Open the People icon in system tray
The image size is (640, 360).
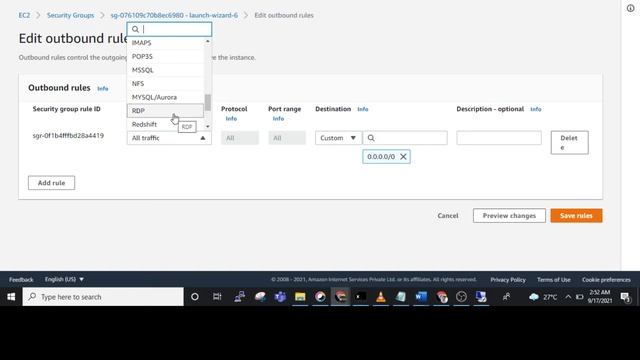click(506, 297)
